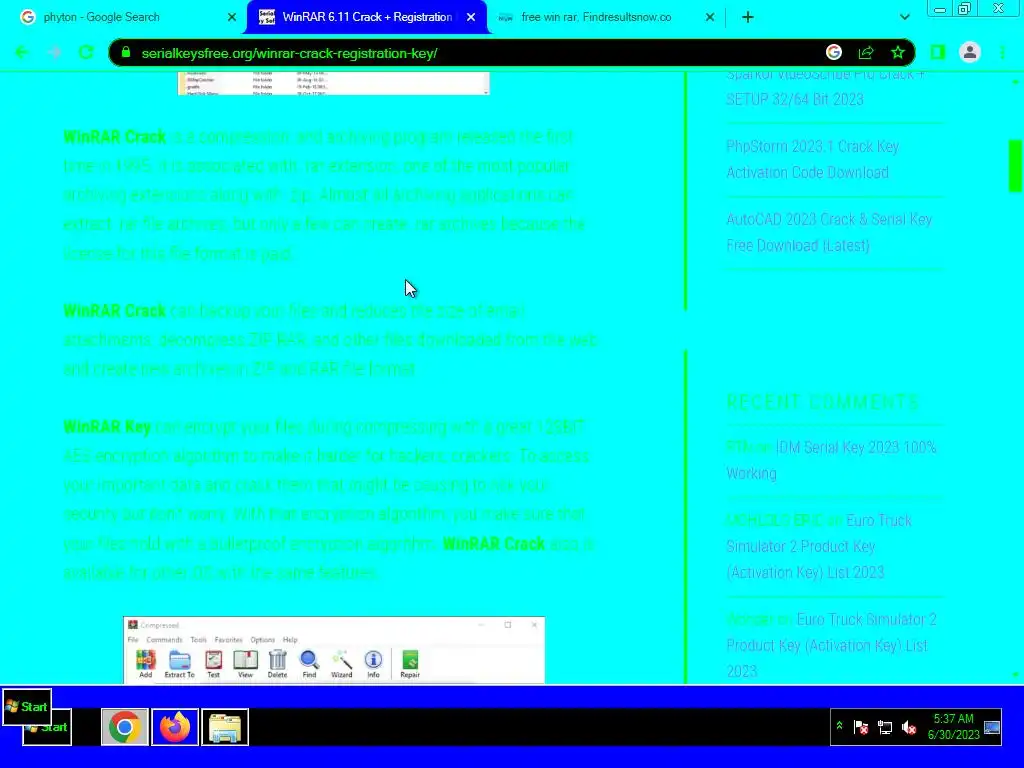Viewport: 1024px width, 768px height.
Task: Click the Find icon in WinRAR image
Action: click(x=310, y=664)
